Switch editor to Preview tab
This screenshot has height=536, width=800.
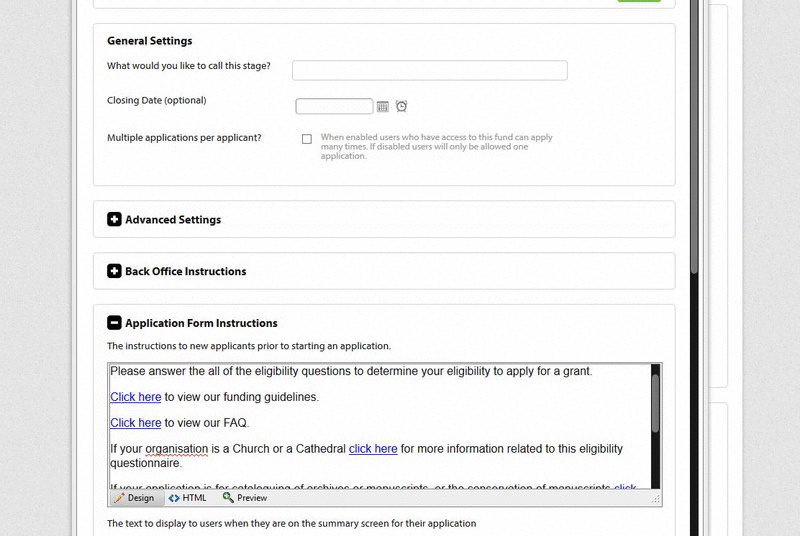pyautogui.click(x=245, y=498)
